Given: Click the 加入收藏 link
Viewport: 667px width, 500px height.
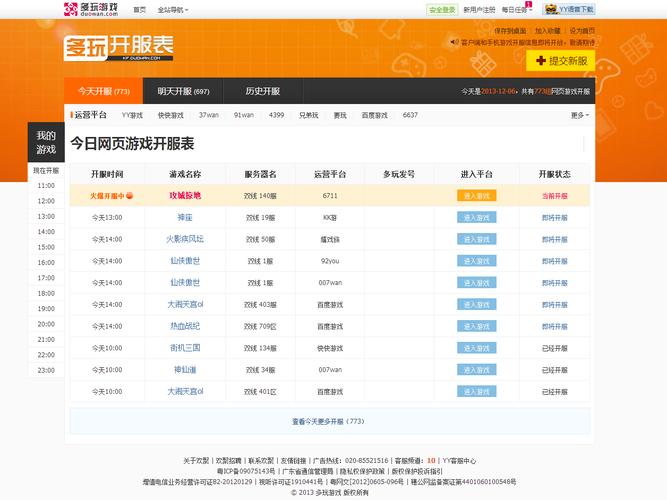Looking at the screenshot, I should [547, 31].
